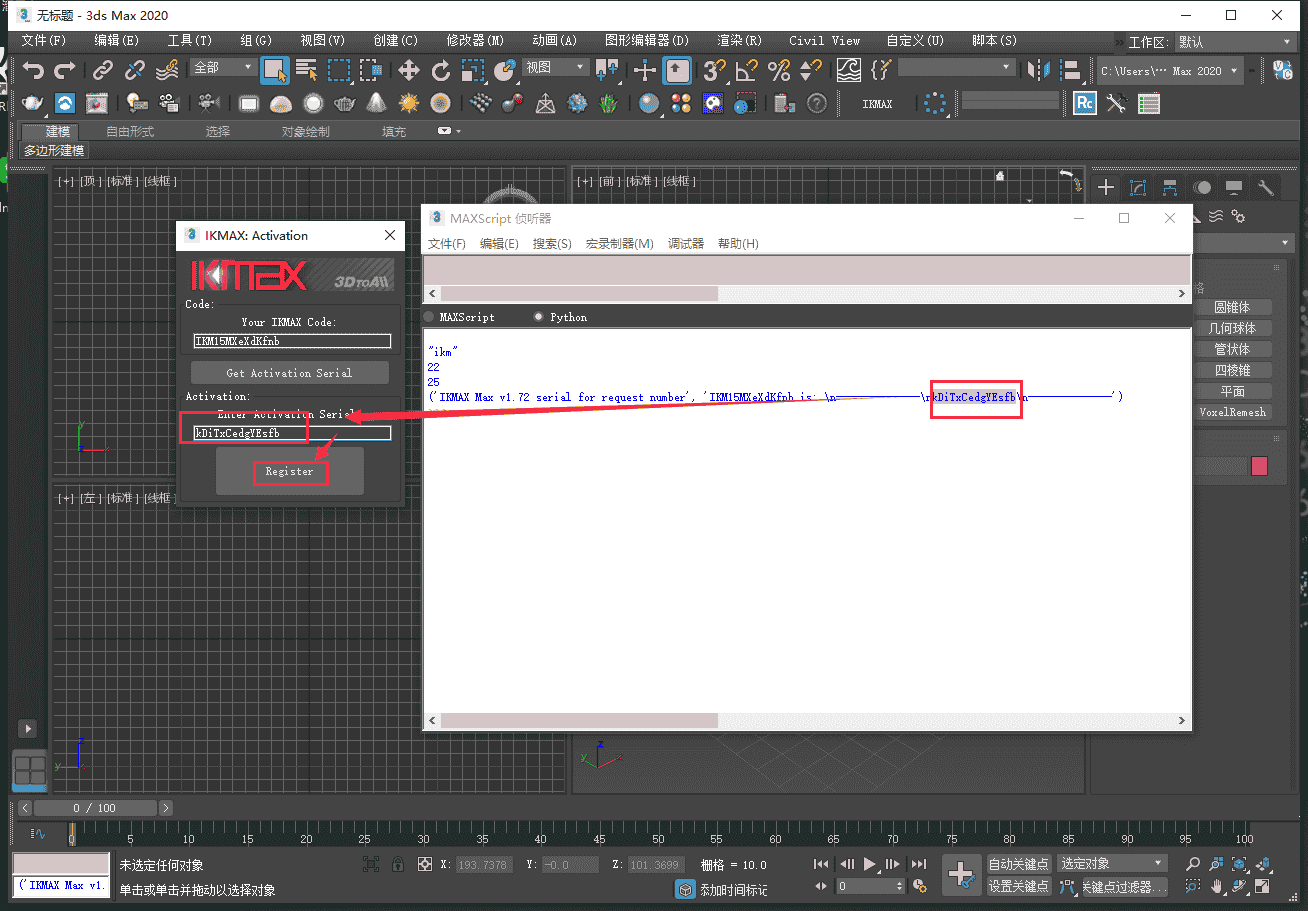Open 宏录制器(M) menu in MAXScript listener
Image resolution: width=1308 pixels, height=911 pixels.
click(x=620, y=244)
